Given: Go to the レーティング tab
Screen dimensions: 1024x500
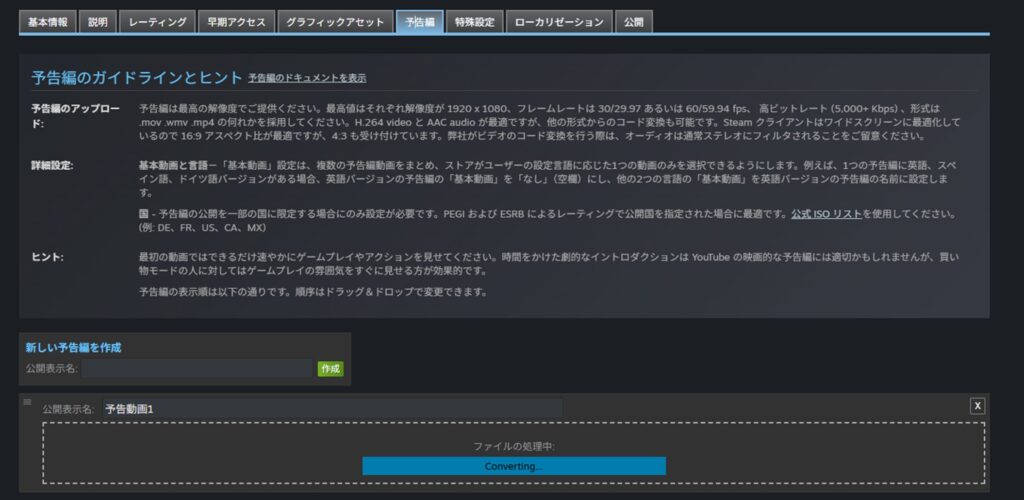Looking at the screenshot, I should [158, 22].
